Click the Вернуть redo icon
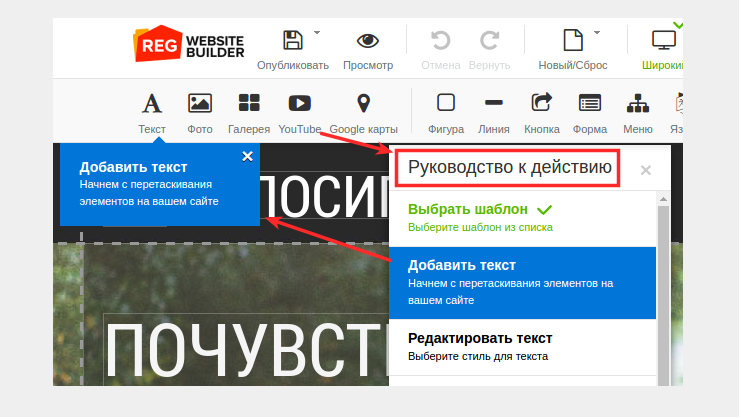The width and height of the screenshot is (741, 419). coord(489,41)
